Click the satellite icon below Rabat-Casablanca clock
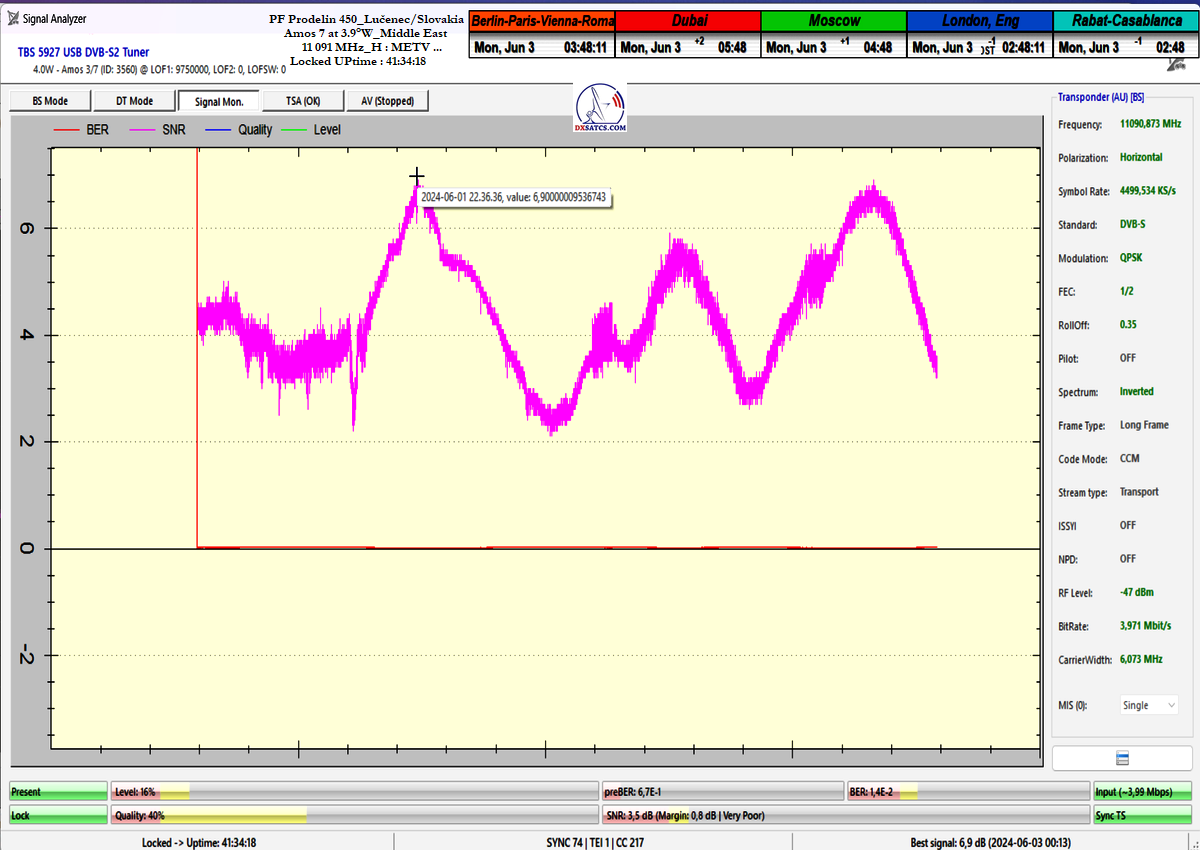The width and height of the screenshot is (1200, 850). point(1176,64)
